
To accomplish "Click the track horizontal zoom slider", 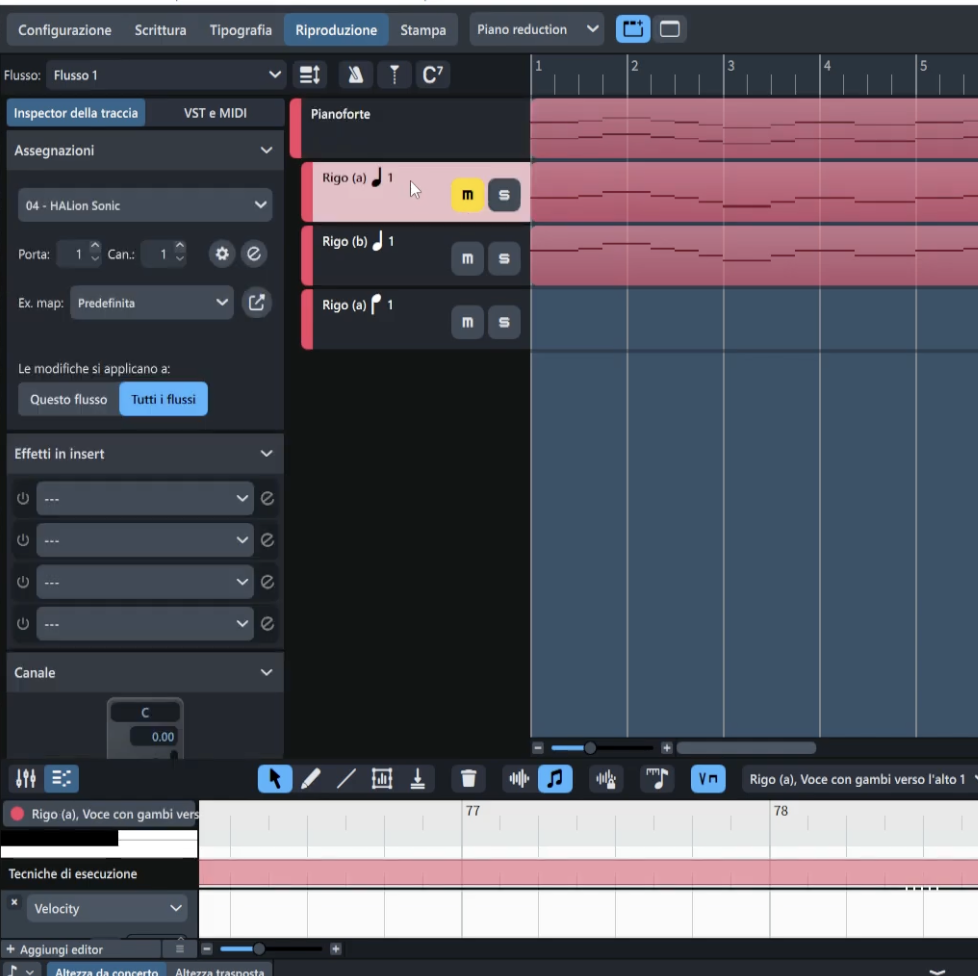I will pyautogui.click(x=590, y=748).
